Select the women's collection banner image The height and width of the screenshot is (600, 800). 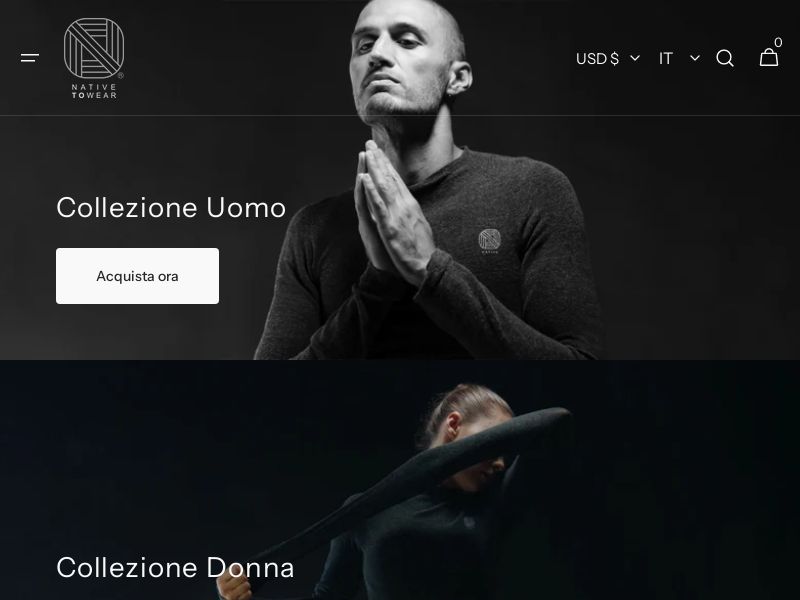(x=400, y=480)
